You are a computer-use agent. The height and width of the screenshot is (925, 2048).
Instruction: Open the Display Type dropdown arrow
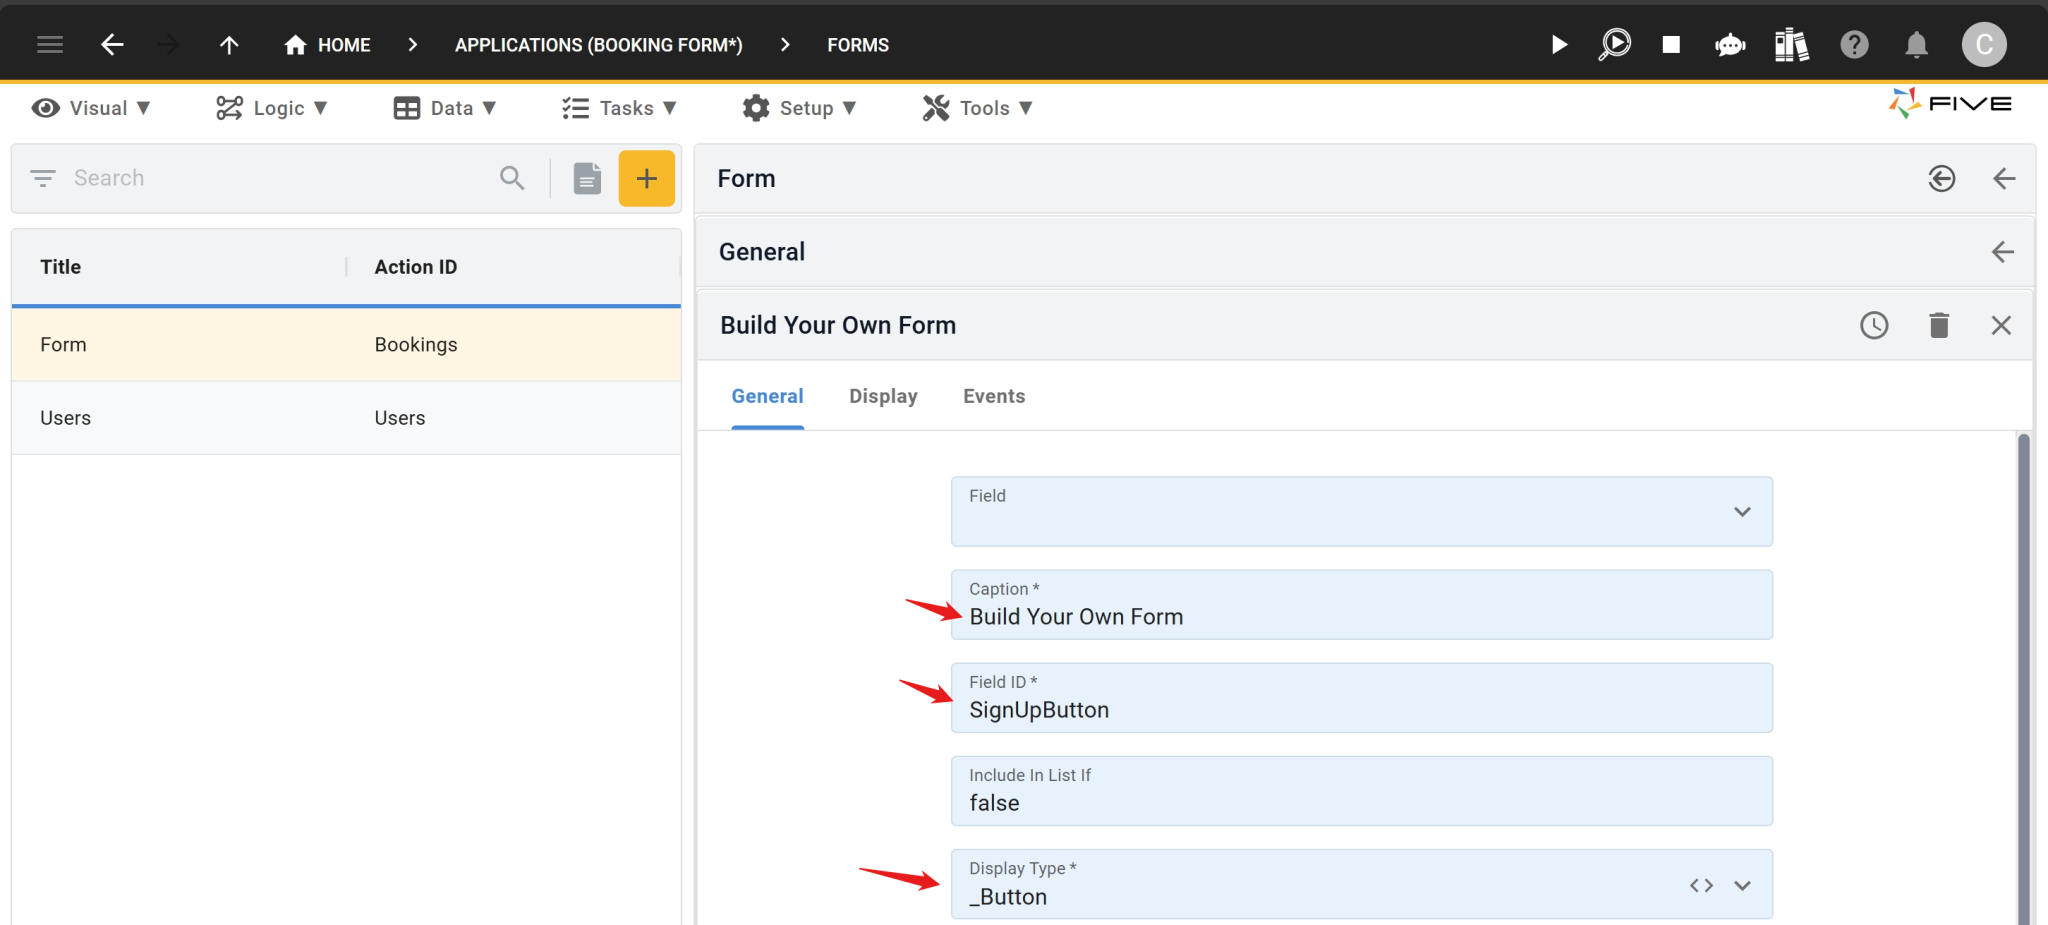(x=1741, y=885)
